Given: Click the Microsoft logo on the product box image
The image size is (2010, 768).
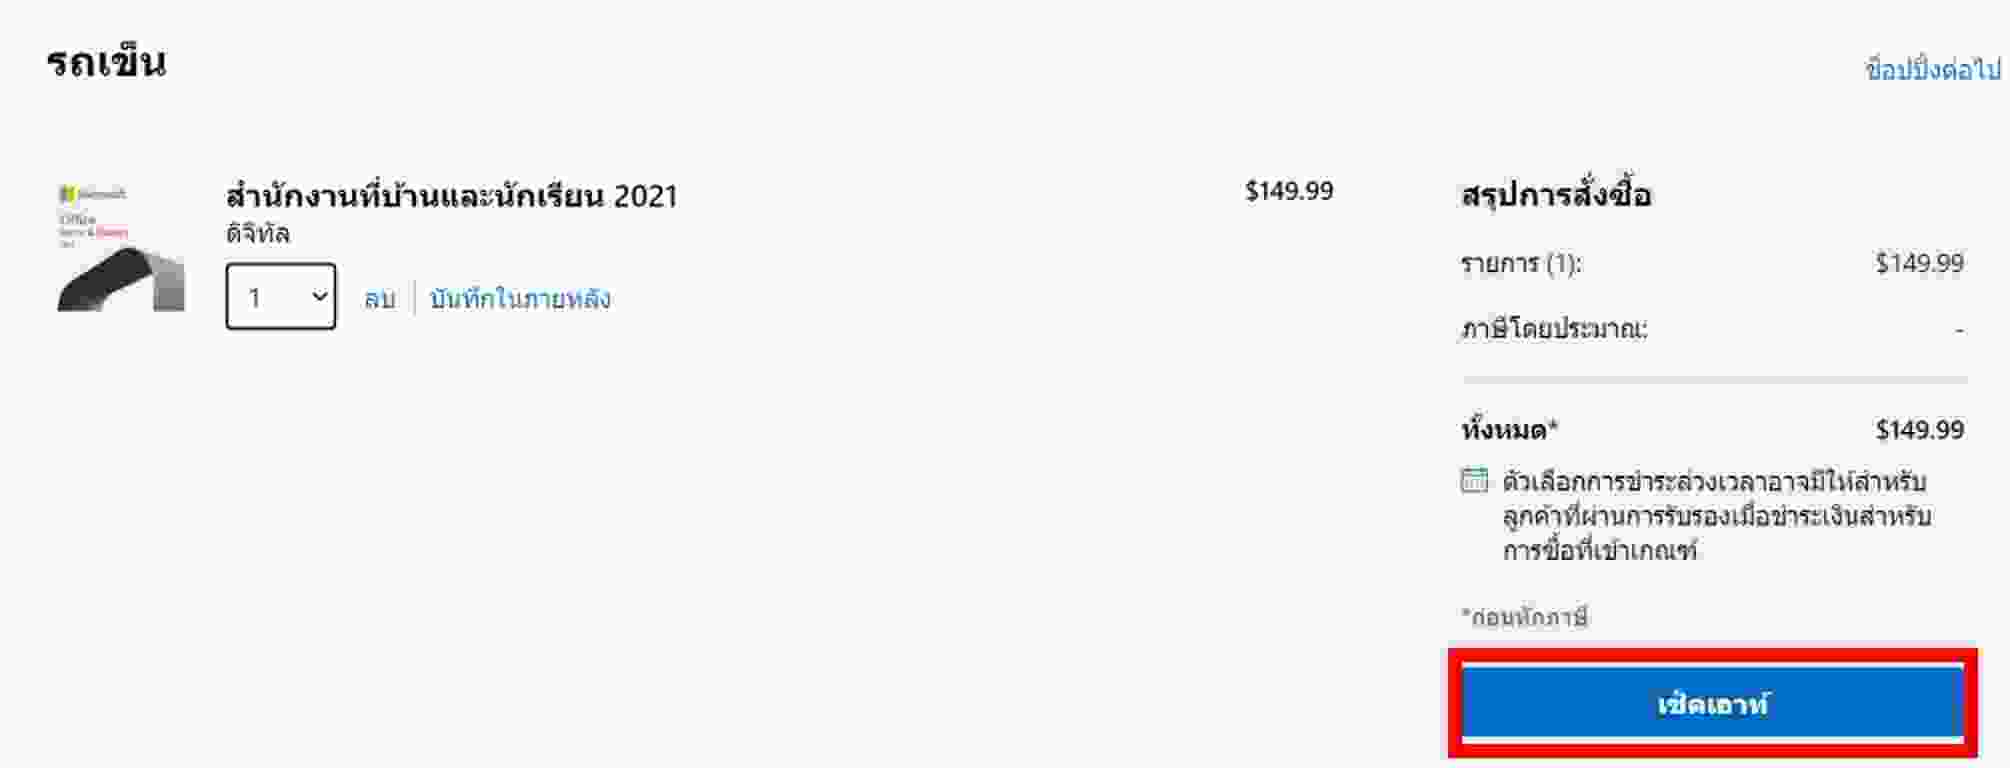Looking at the screenshot, I should 92,193.
